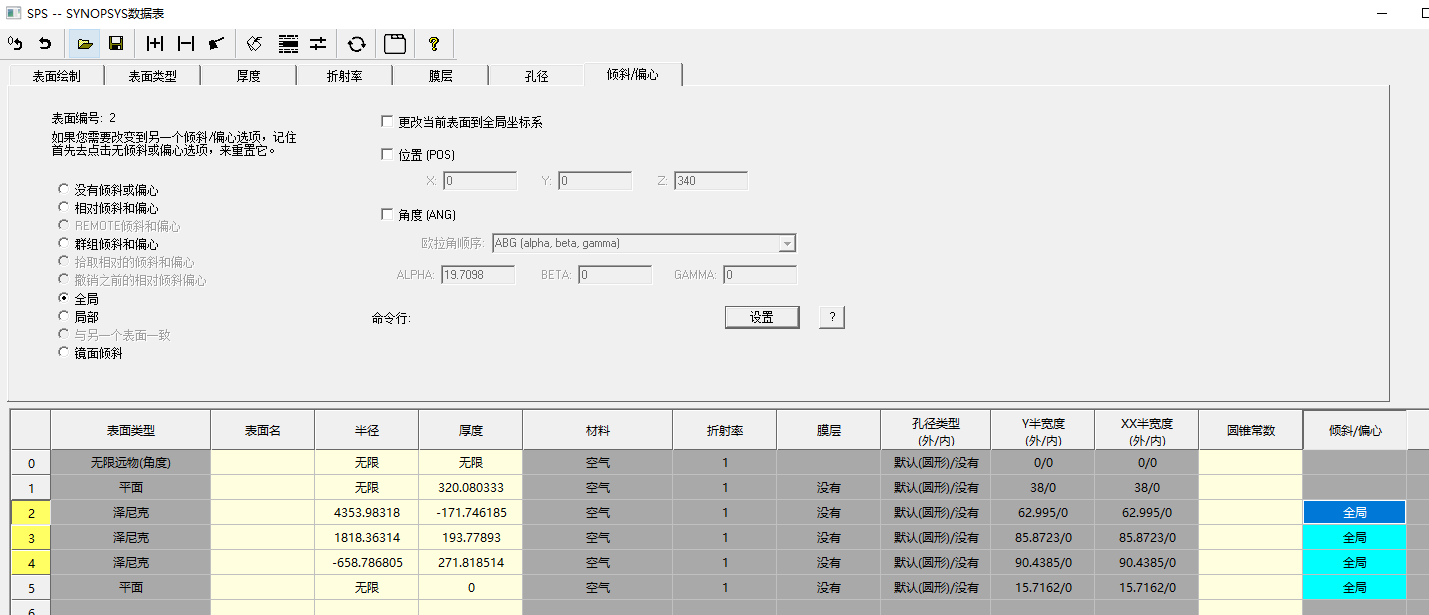Click the refresh circular arrows icon

pos(356,44)
